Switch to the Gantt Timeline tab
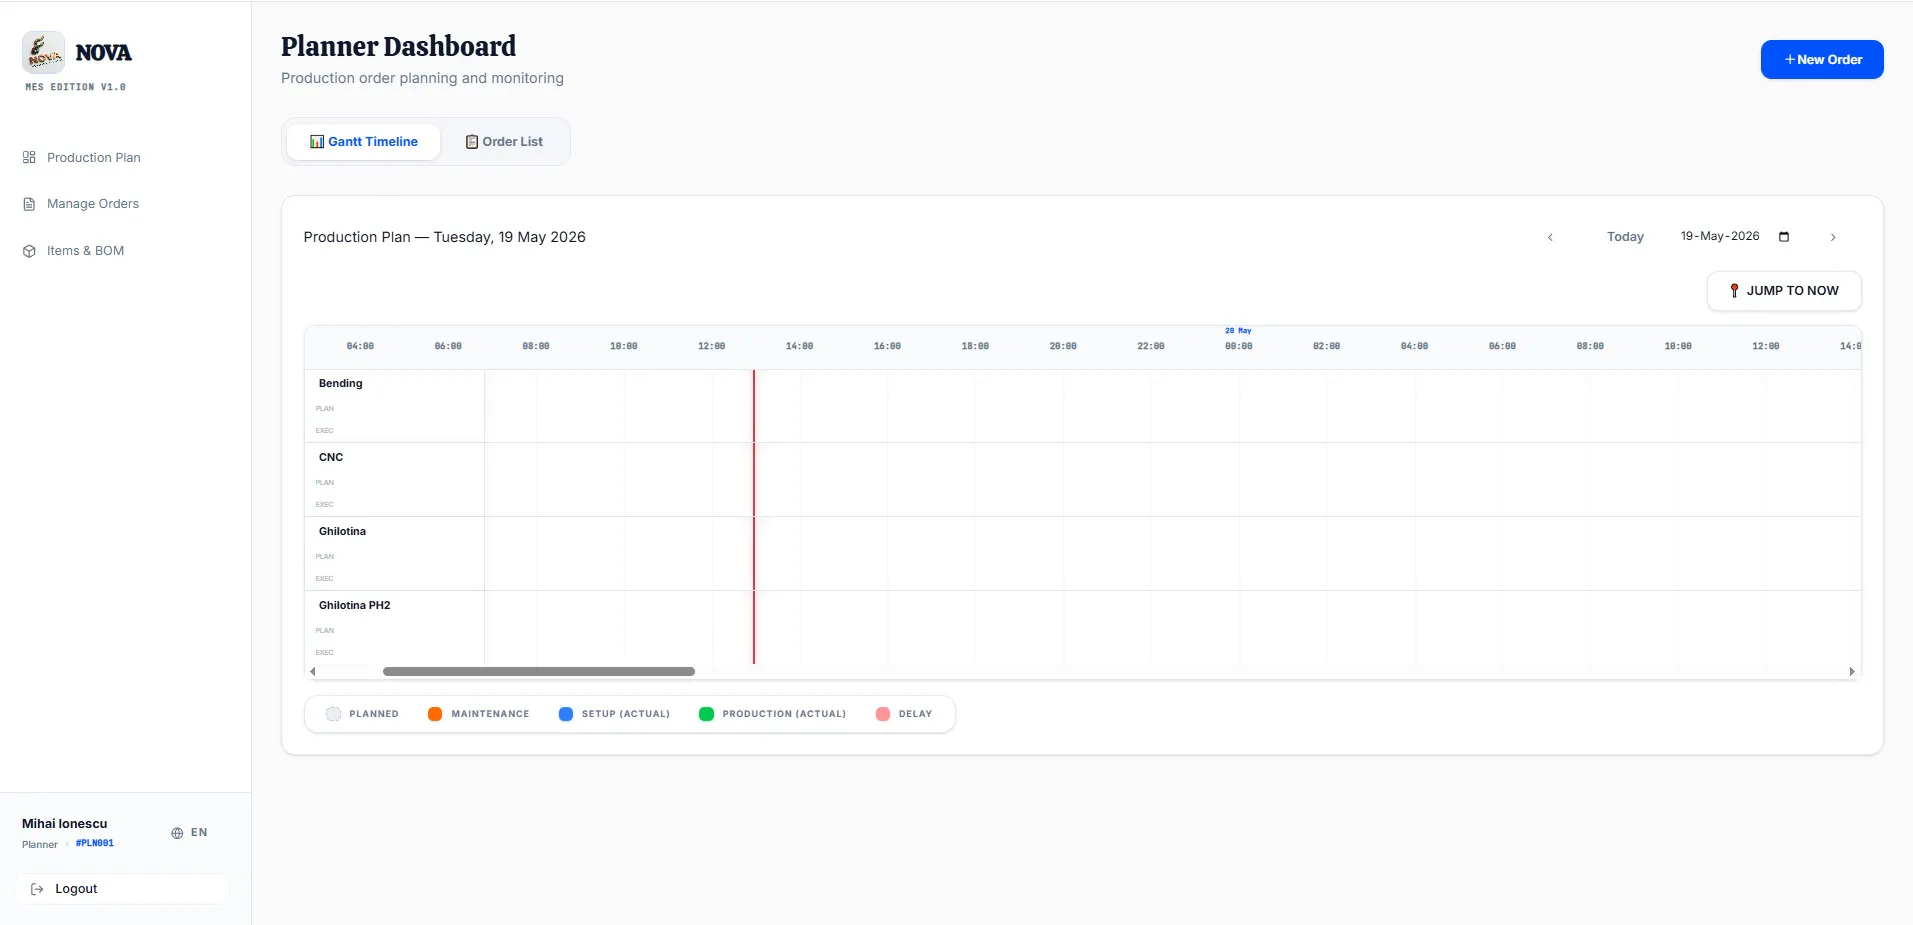The width and height of the screenshot is (1913, 925). [x=364, y=142]
